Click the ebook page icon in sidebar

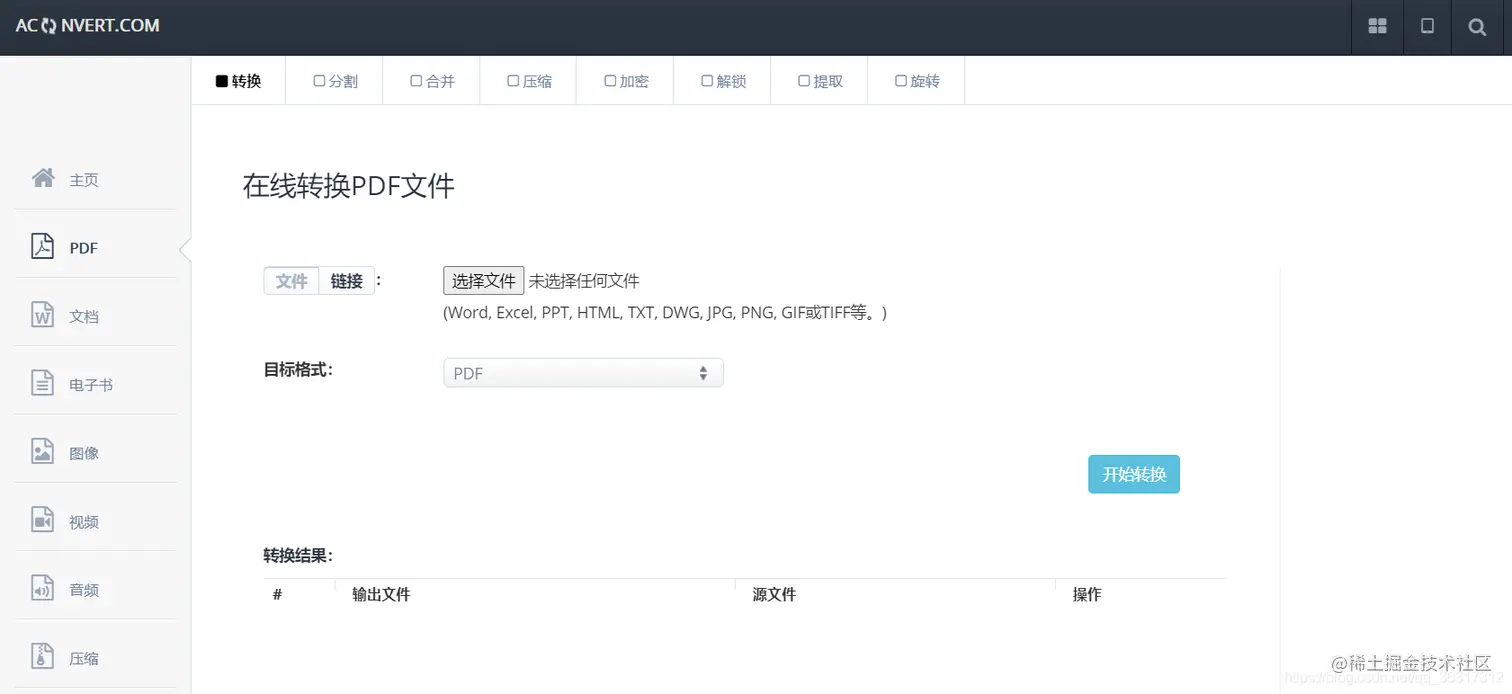coord(42,383)
